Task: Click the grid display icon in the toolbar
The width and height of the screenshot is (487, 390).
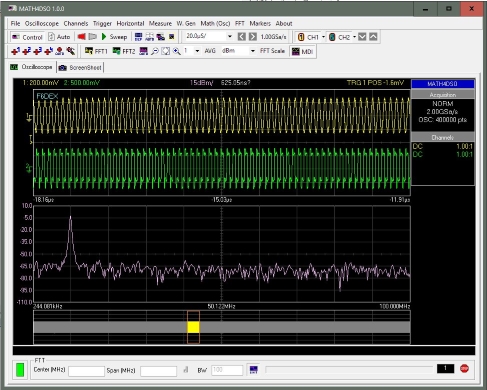Action: pos(149,37)
